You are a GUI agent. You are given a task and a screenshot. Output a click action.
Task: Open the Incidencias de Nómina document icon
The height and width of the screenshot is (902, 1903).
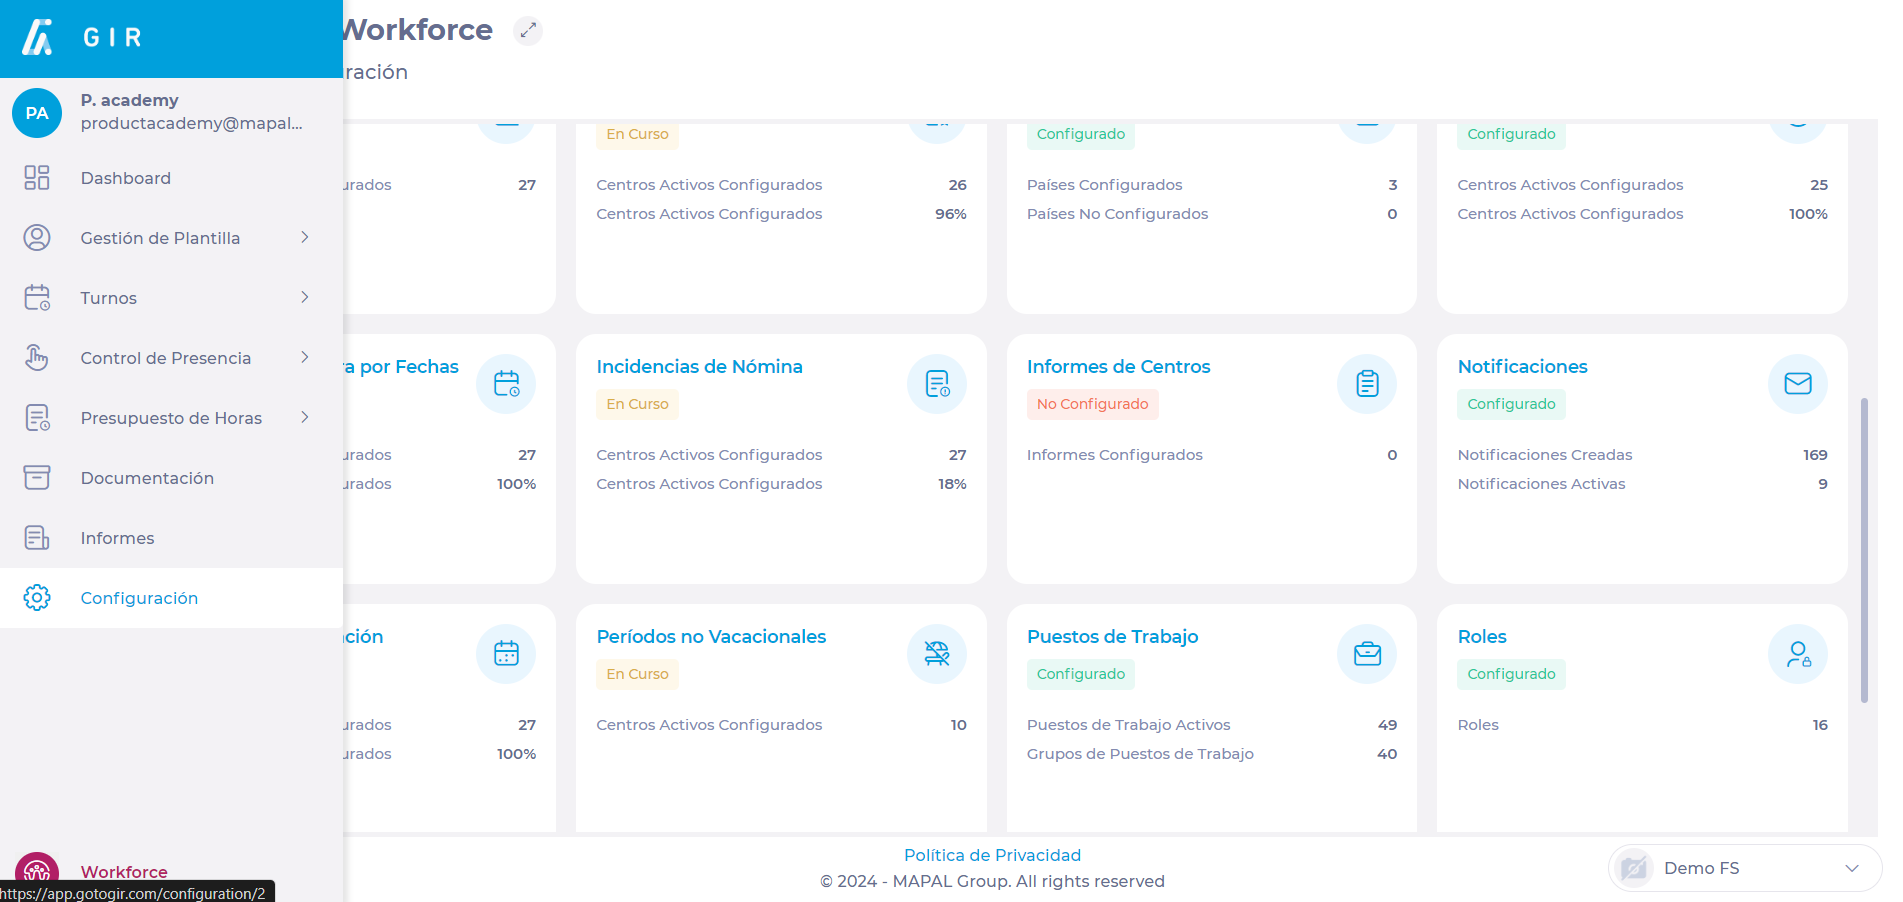point(936,384)
